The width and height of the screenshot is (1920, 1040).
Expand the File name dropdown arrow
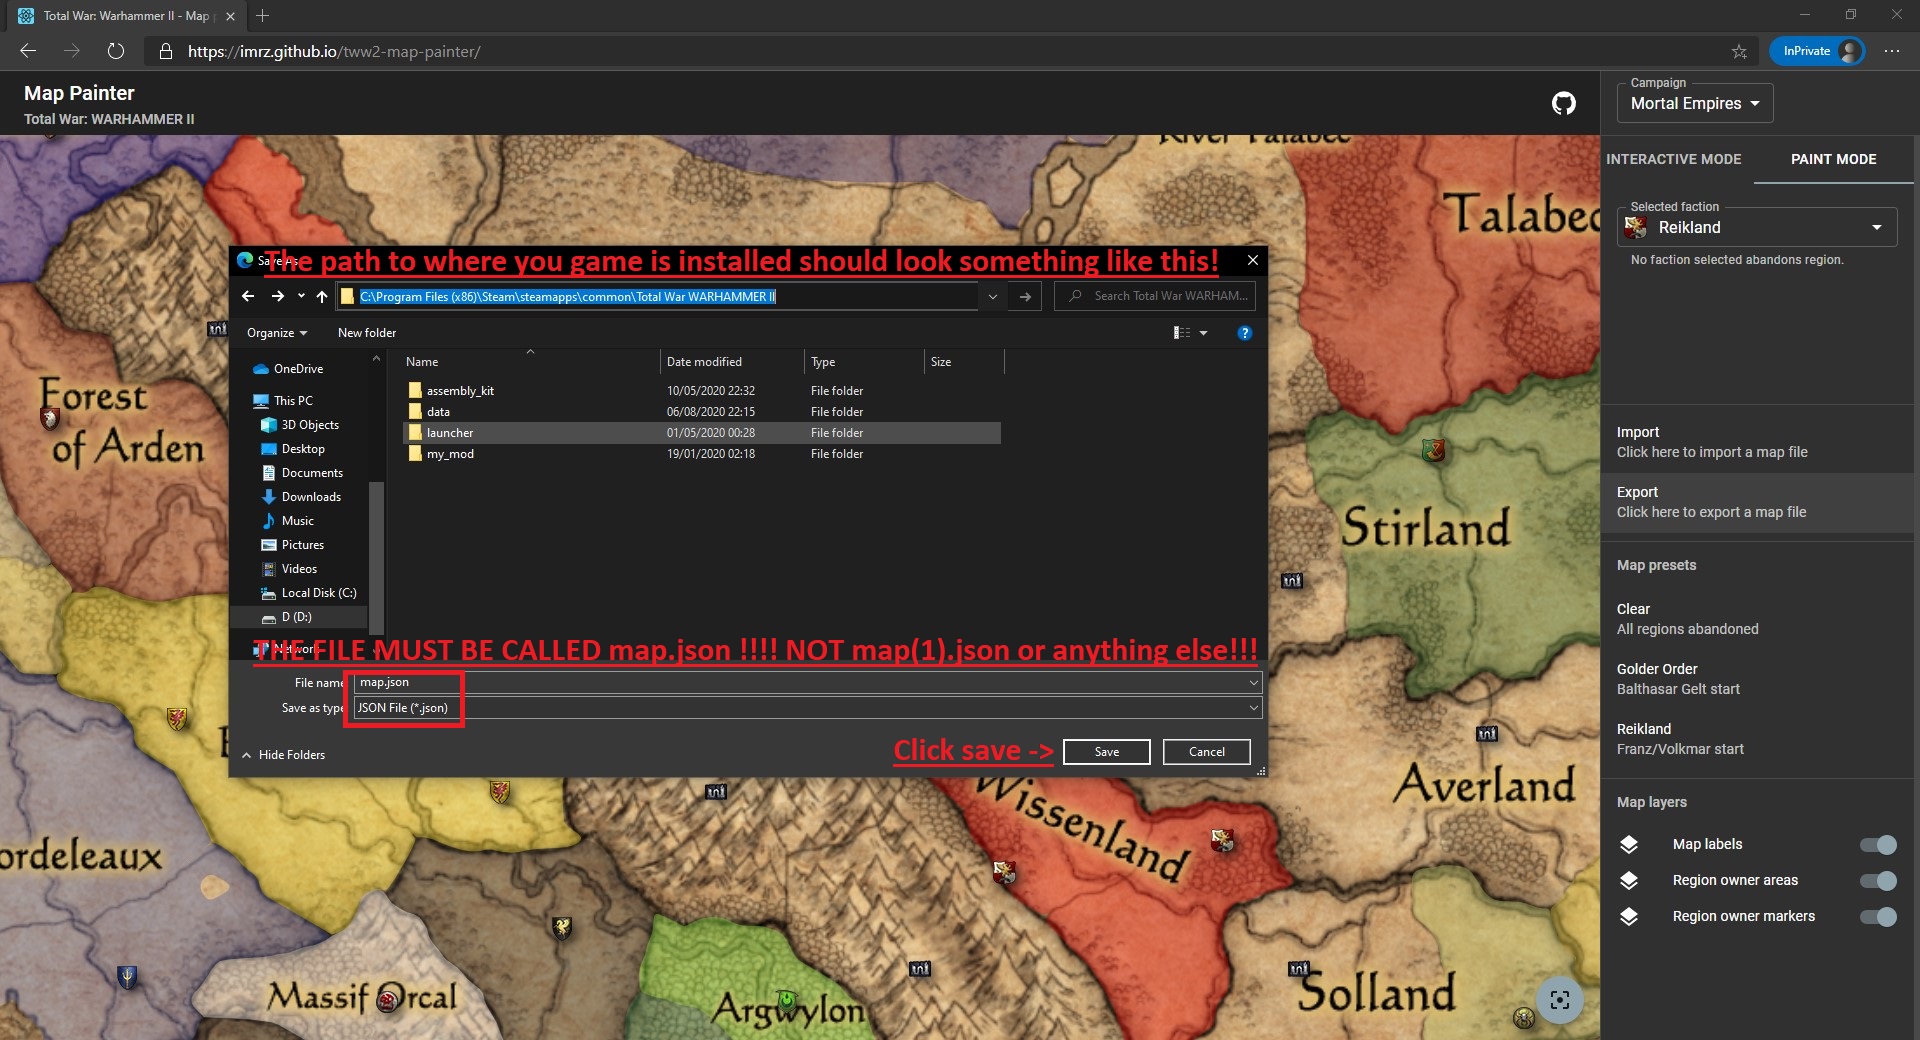pos(1253,682)
